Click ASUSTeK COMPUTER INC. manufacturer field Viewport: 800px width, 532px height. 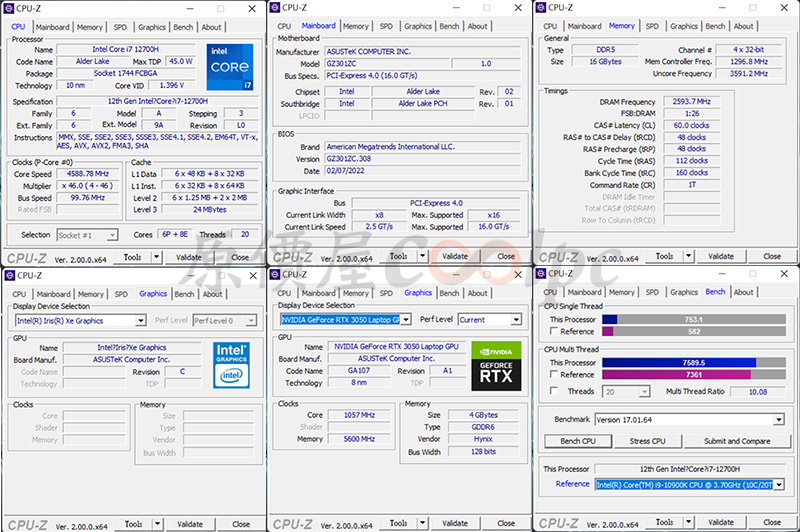pyautogui.click(x=422, y=52)
